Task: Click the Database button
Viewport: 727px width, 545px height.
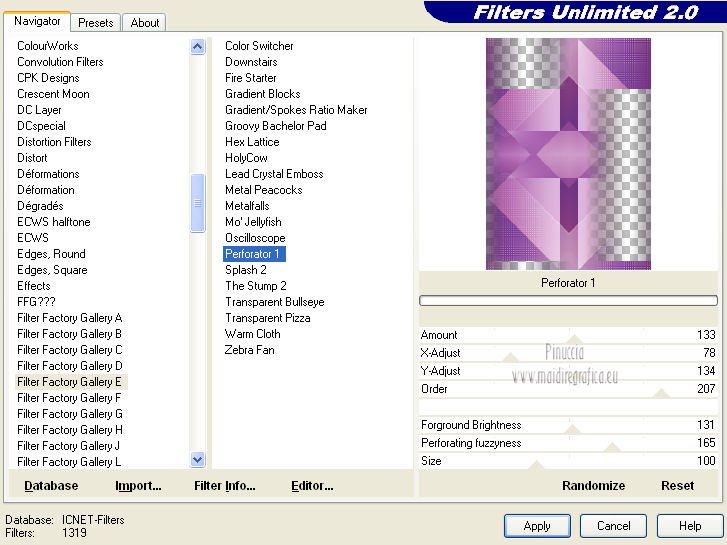Action: point(51,486)
